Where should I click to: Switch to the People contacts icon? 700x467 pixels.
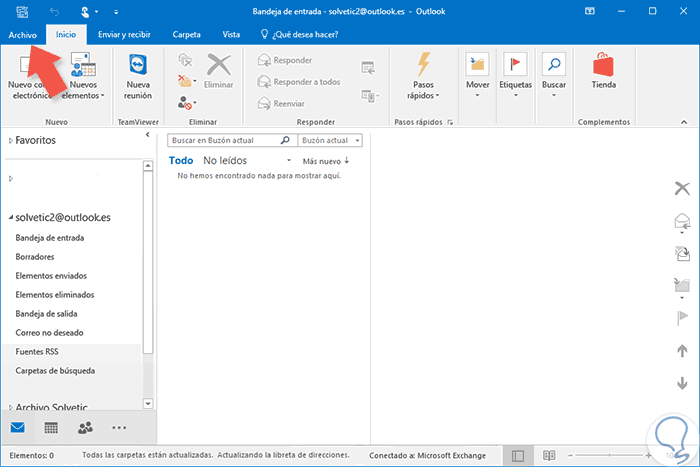(85, 428)
